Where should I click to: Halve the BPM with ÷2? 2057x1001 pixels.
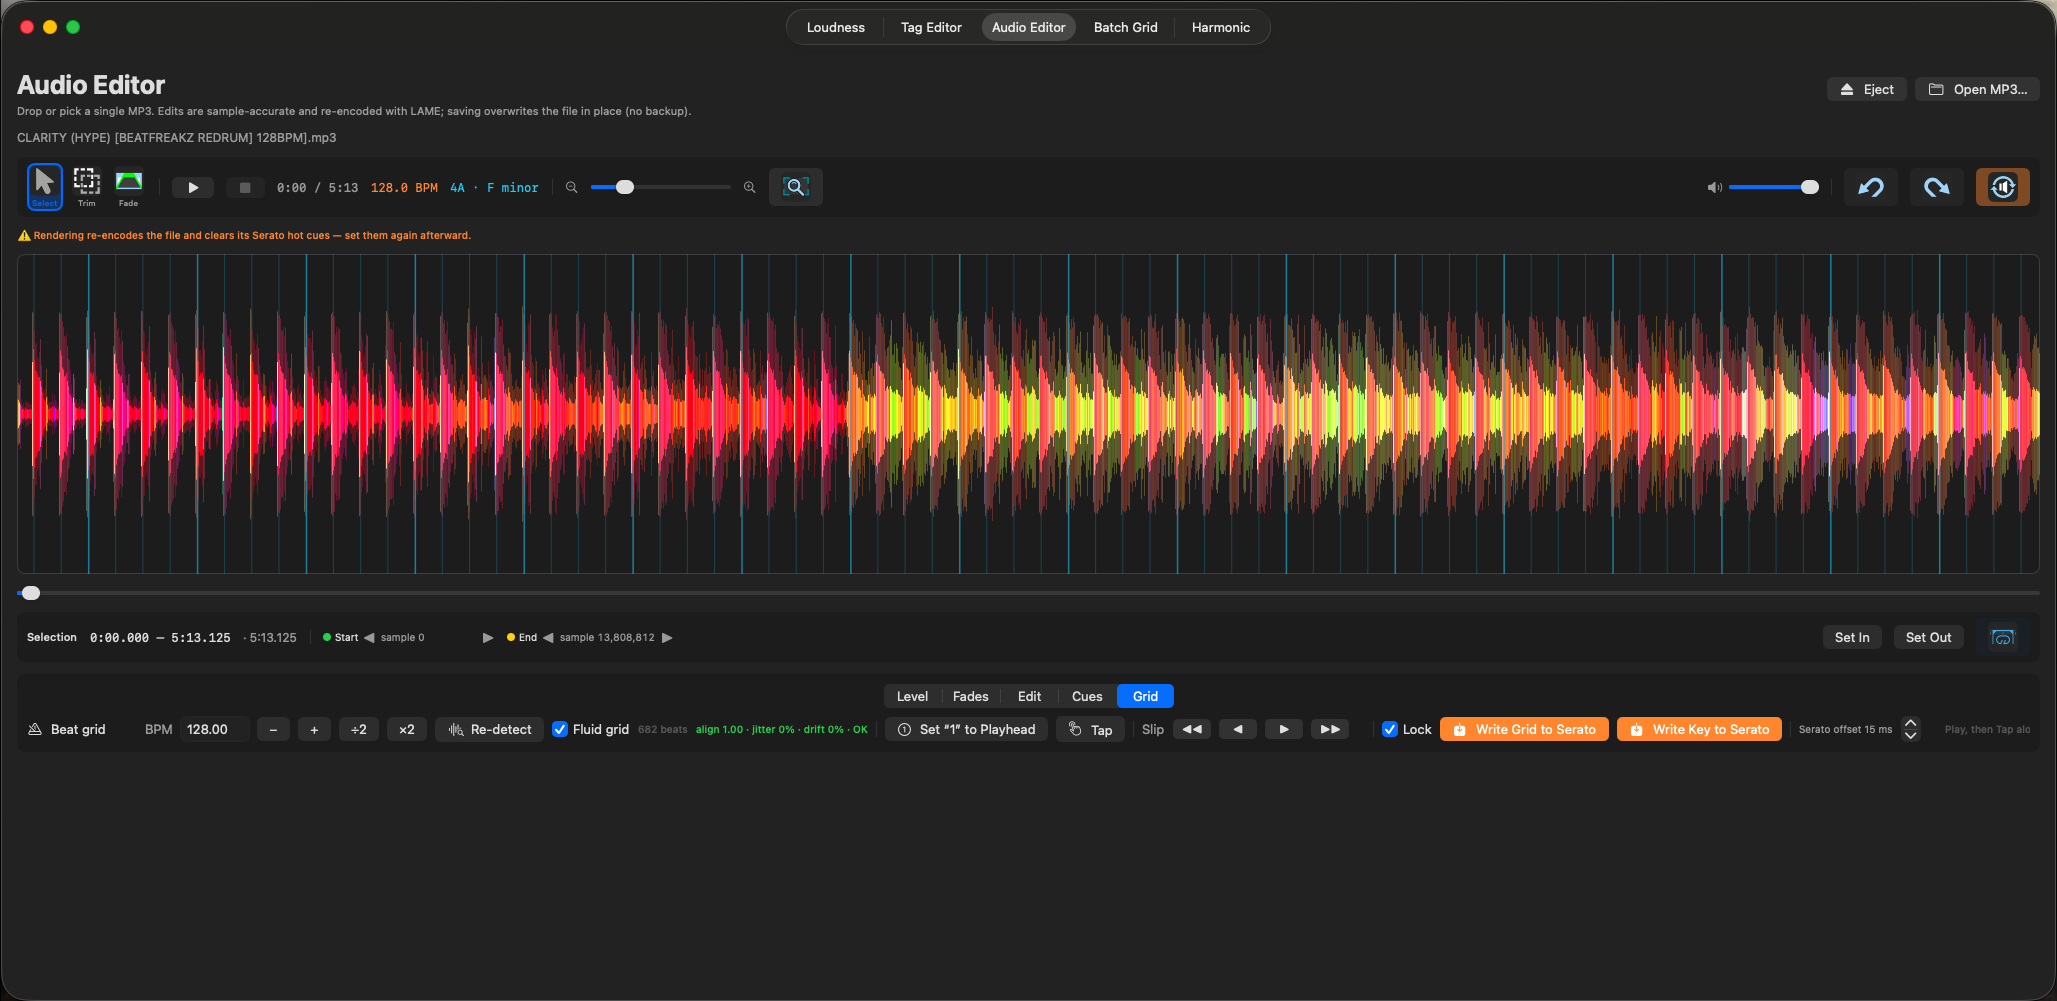pos(359,729)
